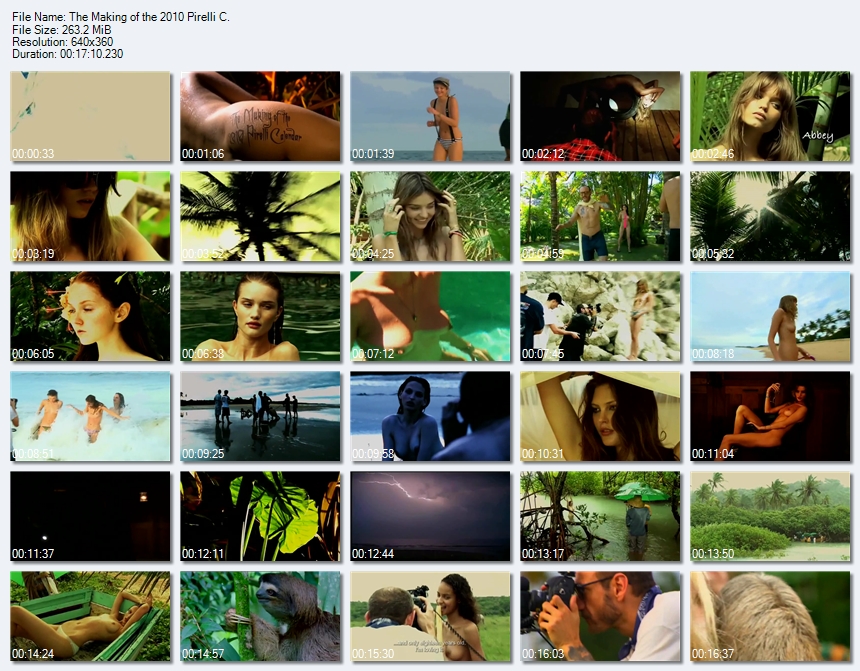Image resolution: width=860 pixels, height=671 pixels.
Task: Click the lightning storm thumbnail at 00:12:44
Action: (430, 516)
